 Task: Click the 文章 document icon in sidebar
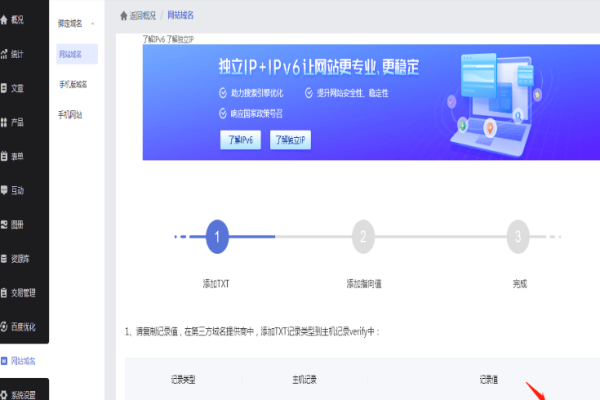(4, 88)
